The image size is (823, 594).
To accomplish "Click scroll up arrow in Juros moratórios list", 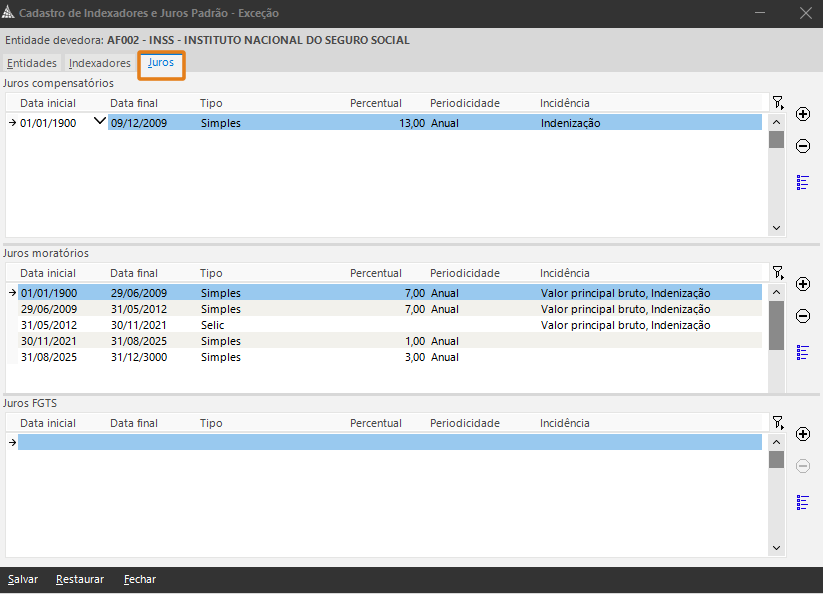I will pos(776,292).
